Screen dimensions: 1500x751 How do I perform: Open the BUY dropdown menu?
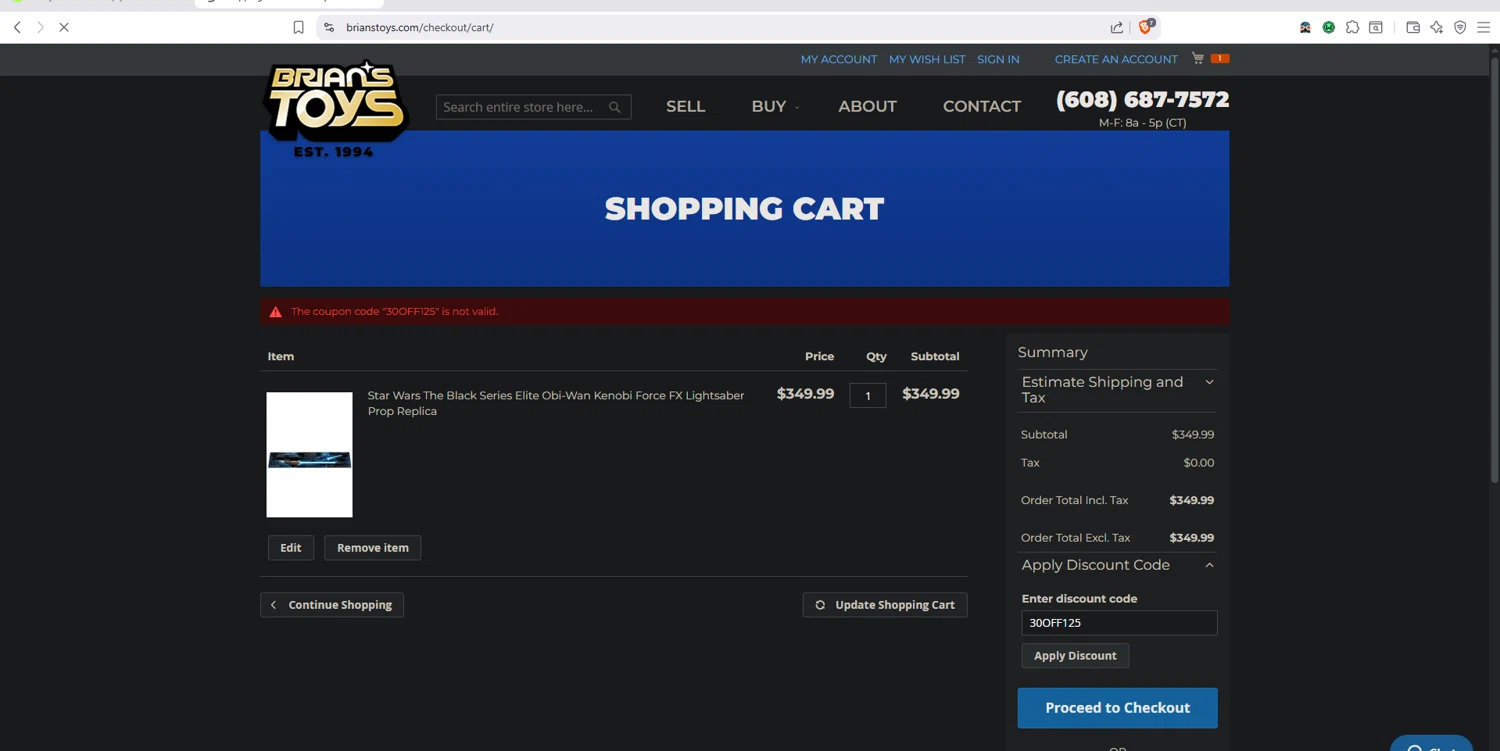pos(775,106)
